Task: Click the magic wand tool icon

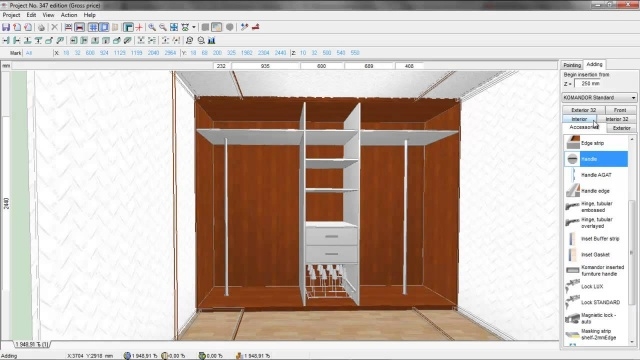Action: pyautogui.click(x=244, y=27)
